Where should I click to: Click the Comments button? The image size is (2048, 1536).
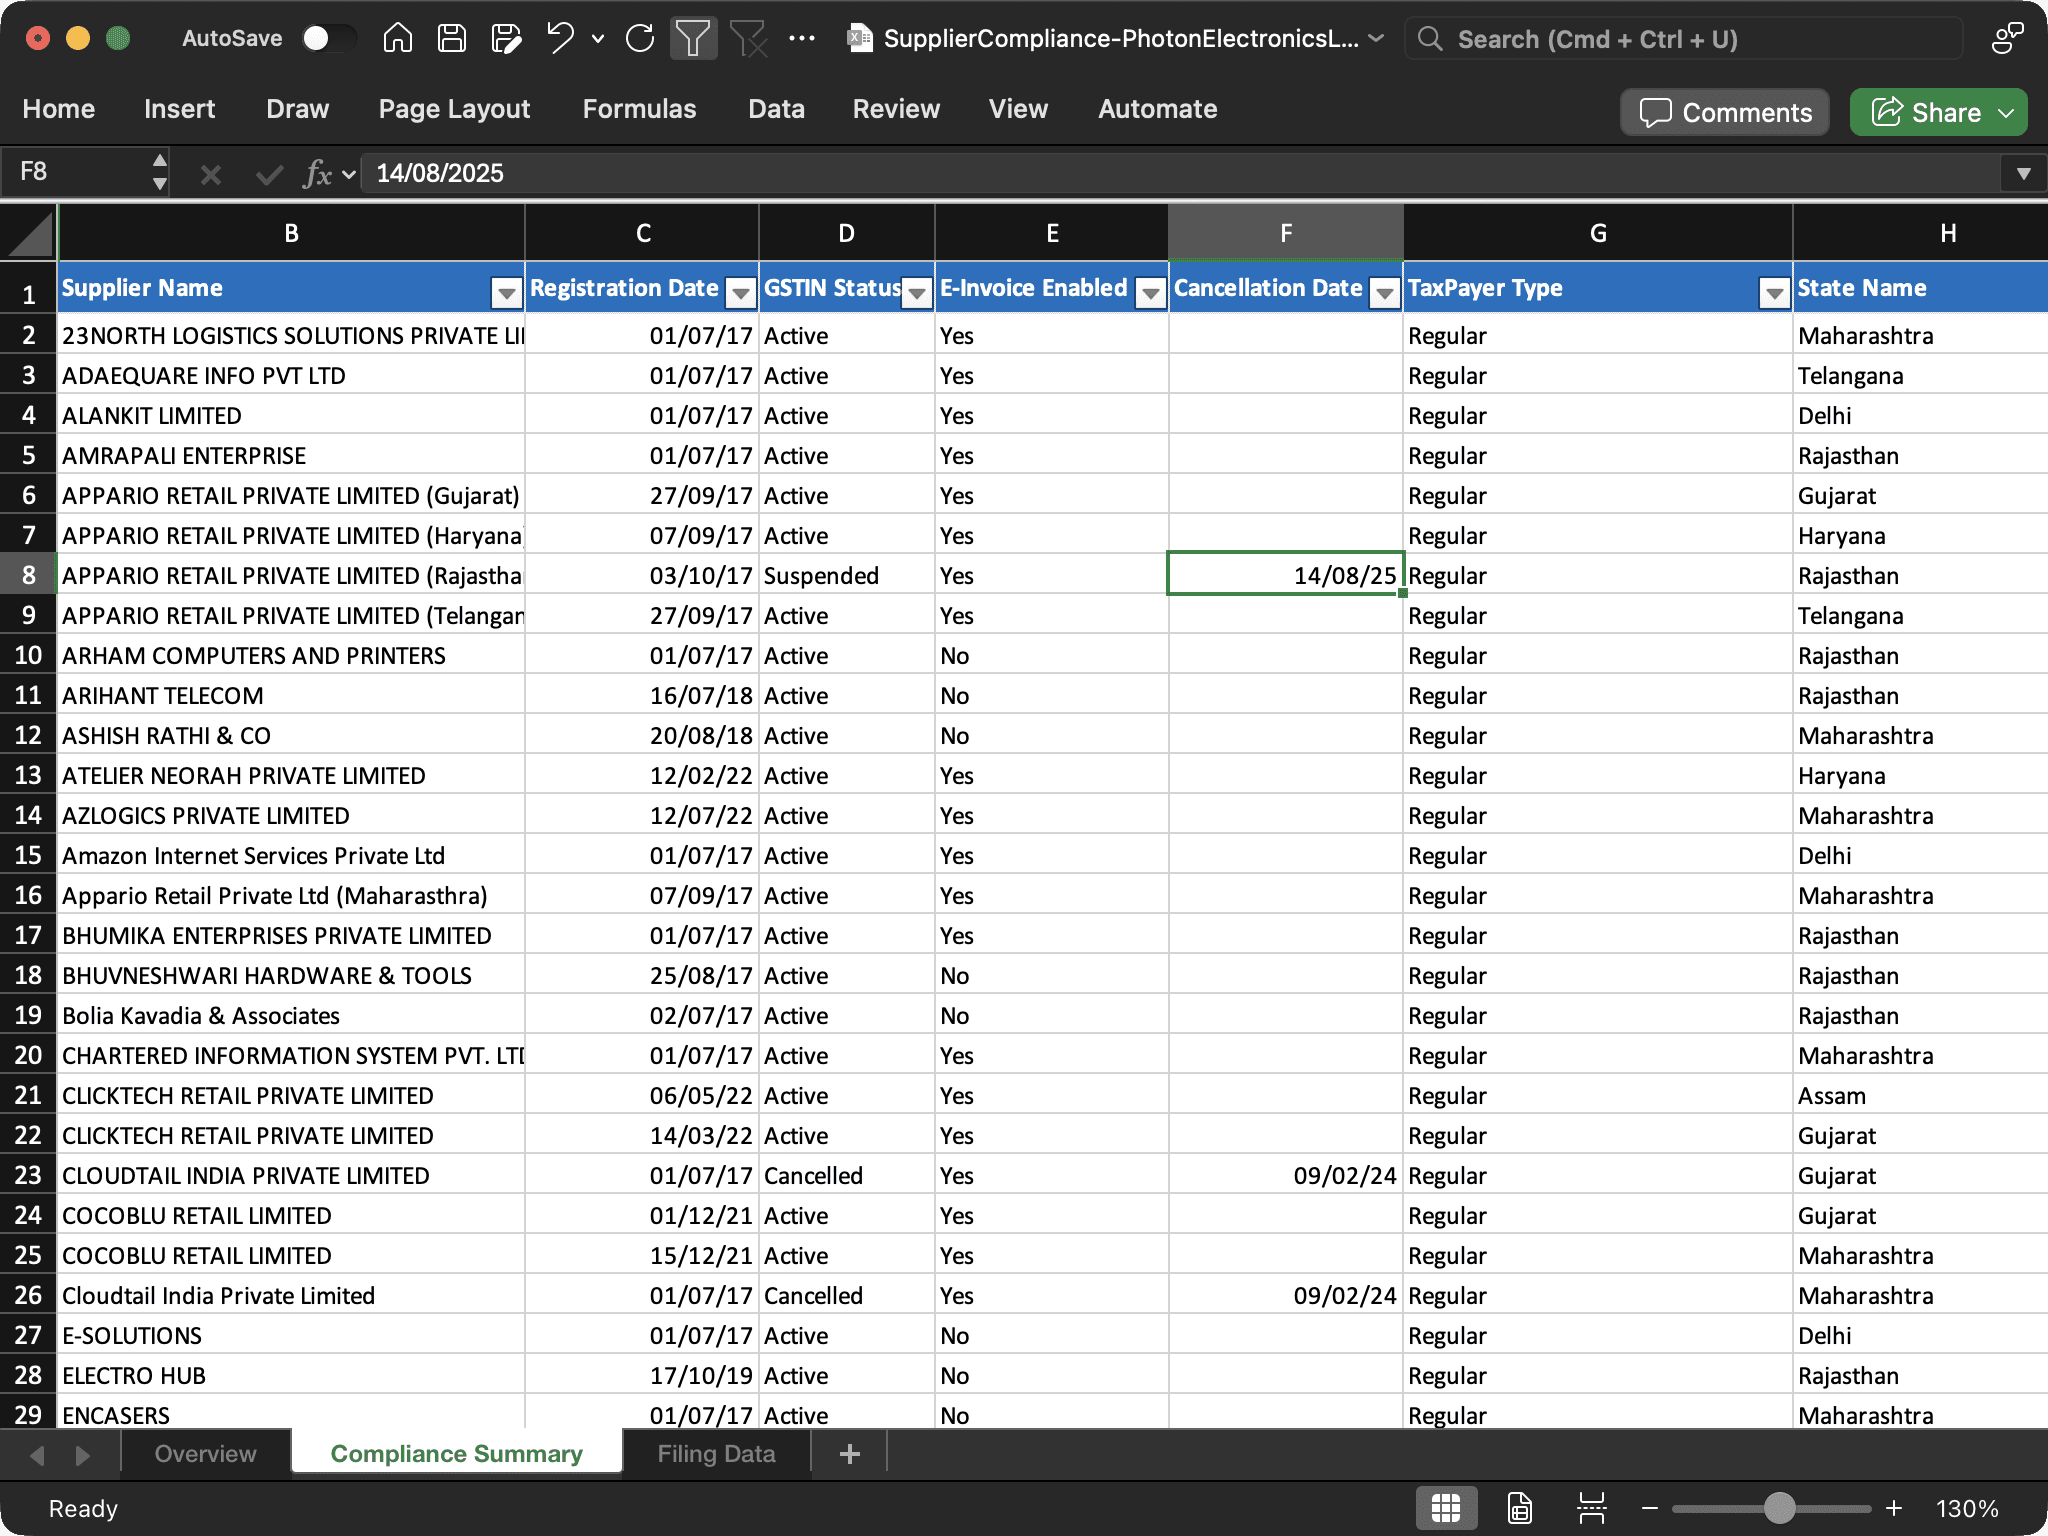click(x=1725, y=112)
